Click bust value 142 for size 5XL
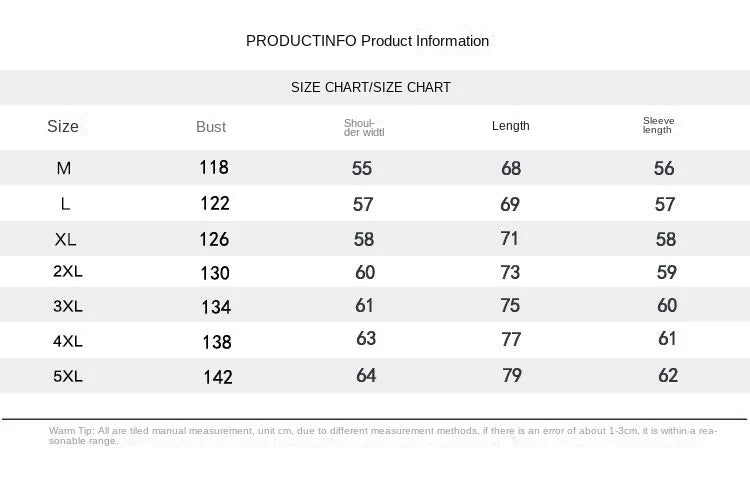This screenshot has height=486, width=750. tap(217, 377)
